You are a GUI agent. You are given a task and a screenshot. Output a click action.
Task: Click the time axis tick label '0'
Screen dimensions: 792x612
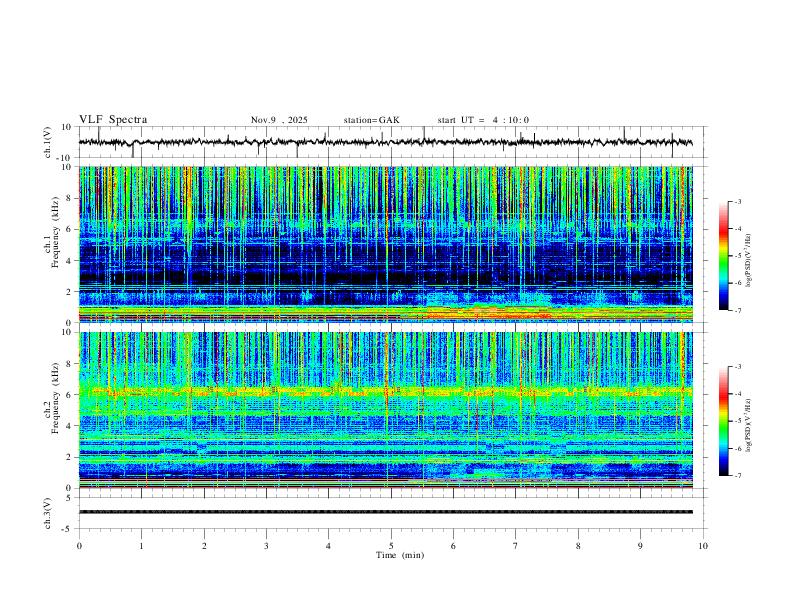[79, 546]
